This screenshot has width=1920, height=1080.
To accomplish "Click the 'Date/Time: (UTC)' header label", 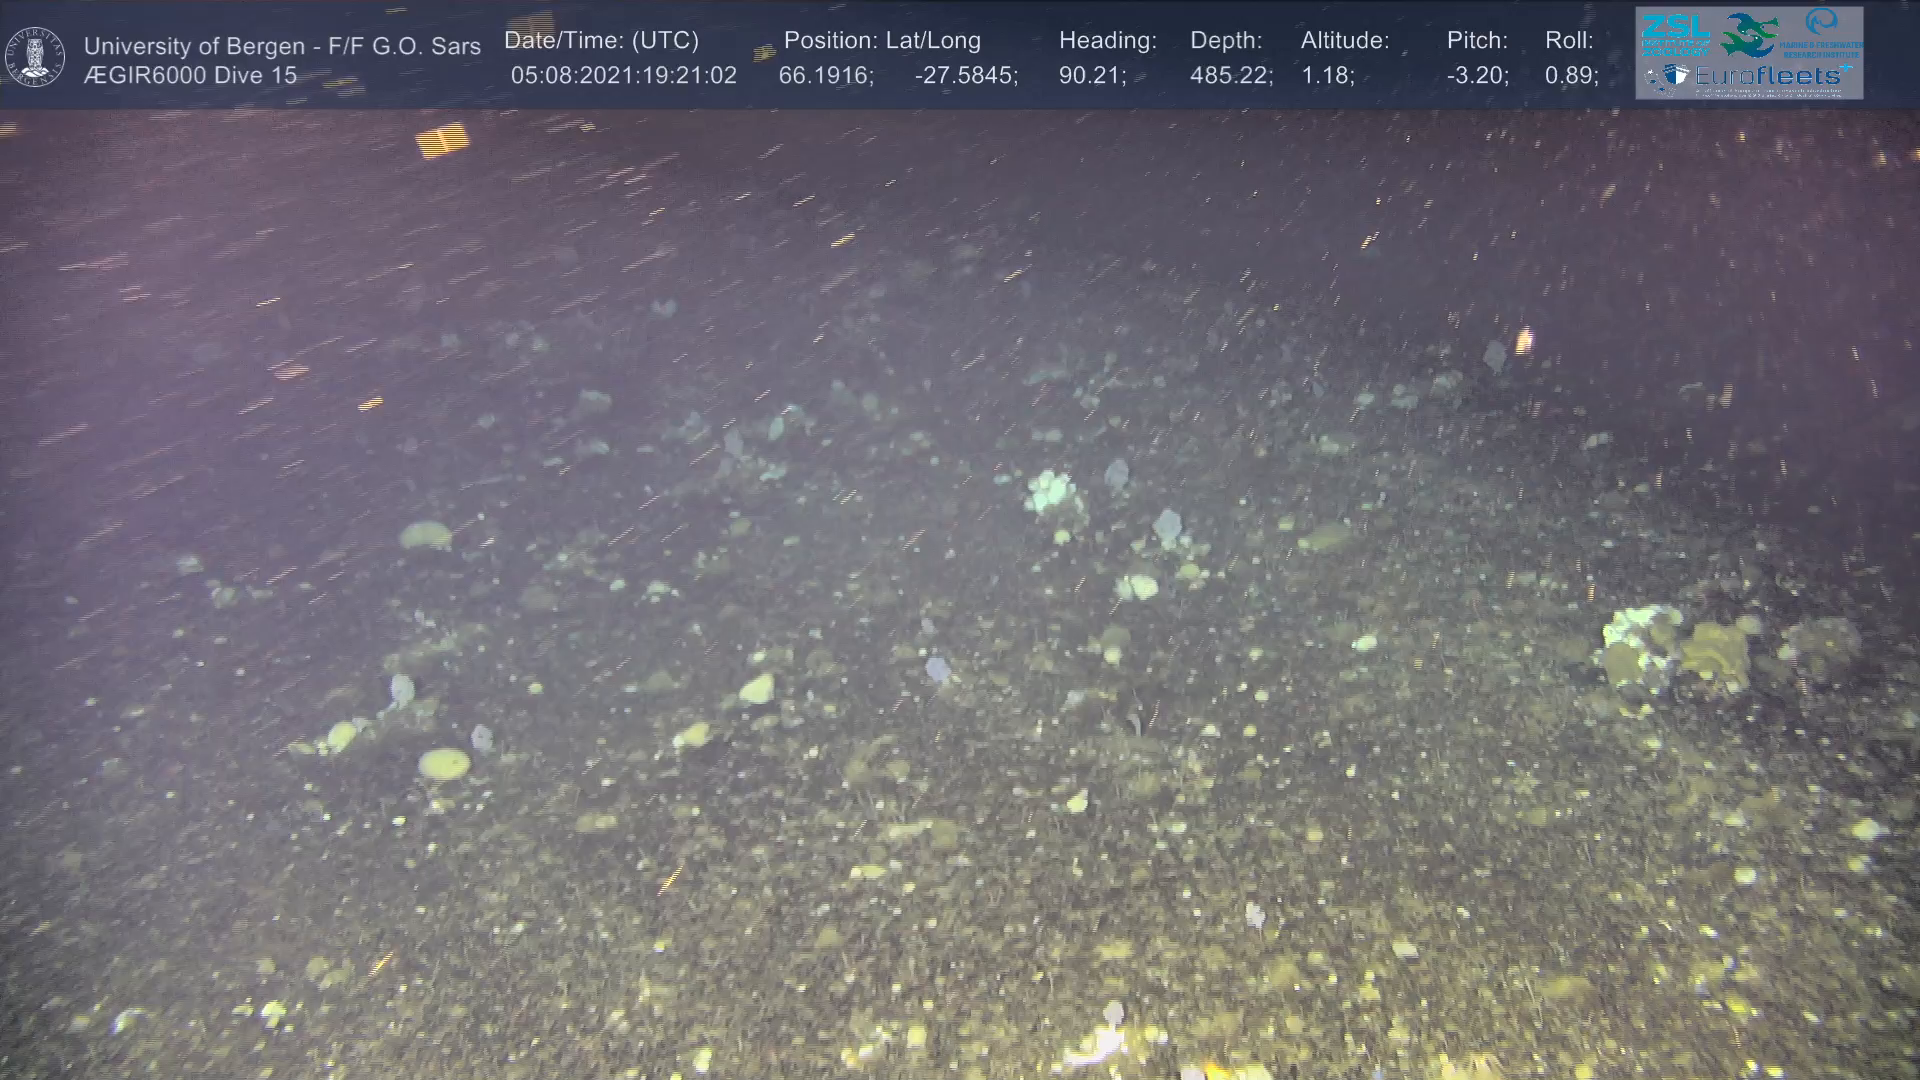I will (x=601, y=40).
